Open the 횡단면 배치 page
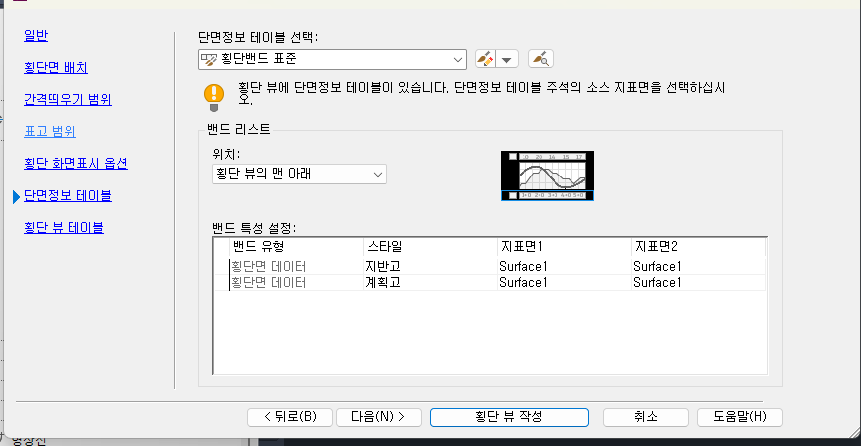The height and width of the screenshot is (446, 861). [56, 68]
